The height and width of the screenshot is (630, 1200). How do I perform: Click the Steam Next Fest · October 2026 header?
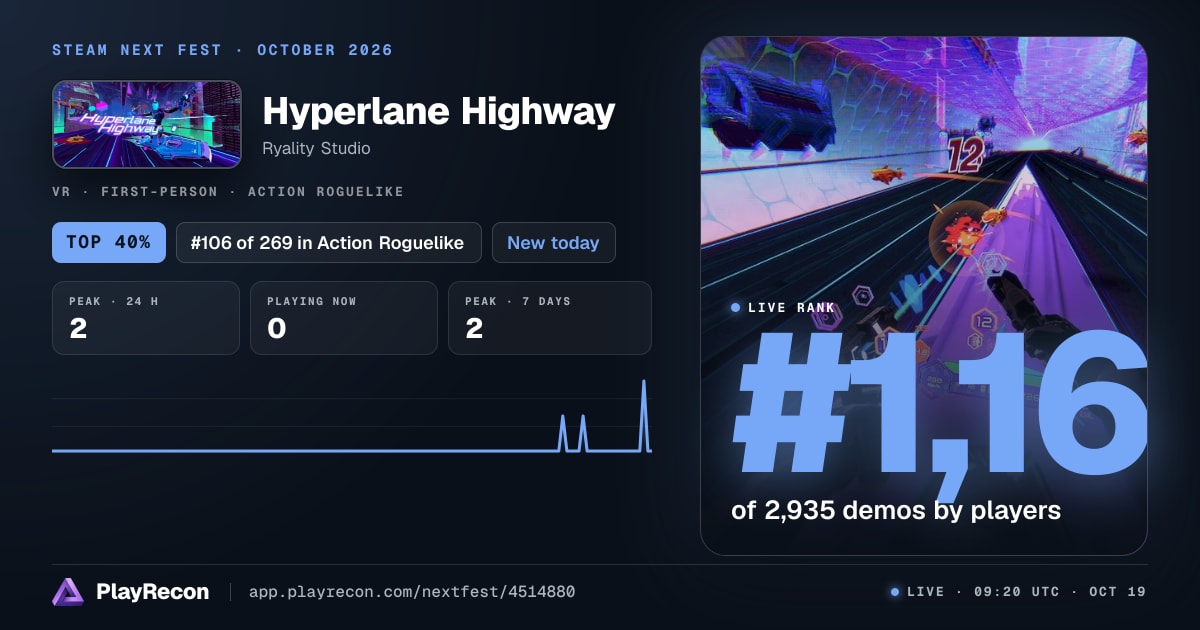coord(222,50)
